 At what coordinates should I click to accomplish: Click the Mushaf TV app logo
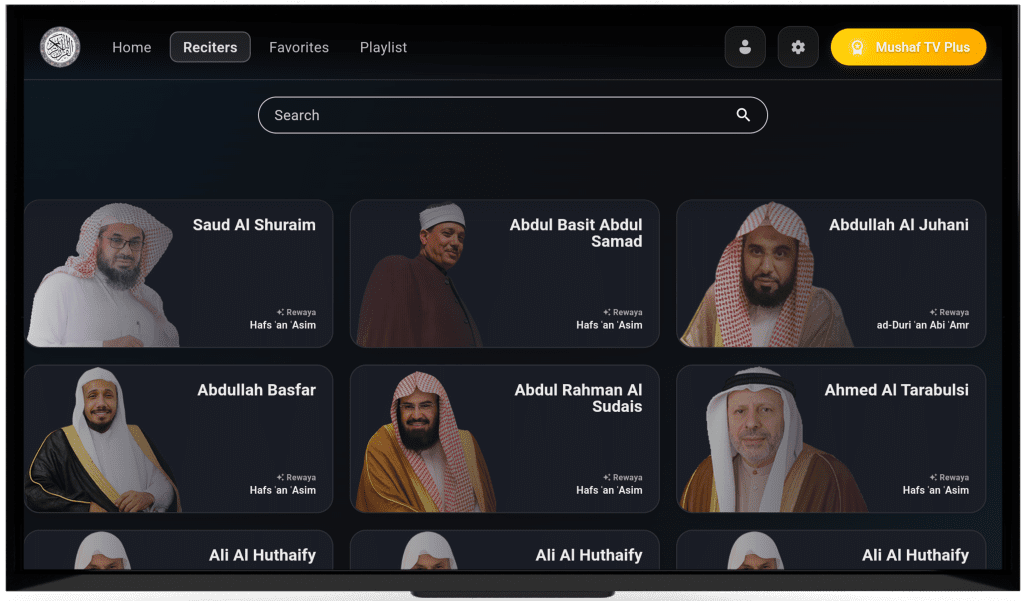[x=60, y=47]
